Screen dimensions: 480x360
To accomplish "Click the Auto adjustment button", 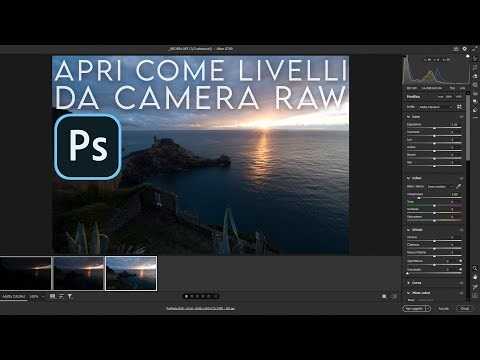I will click(440, 97).
